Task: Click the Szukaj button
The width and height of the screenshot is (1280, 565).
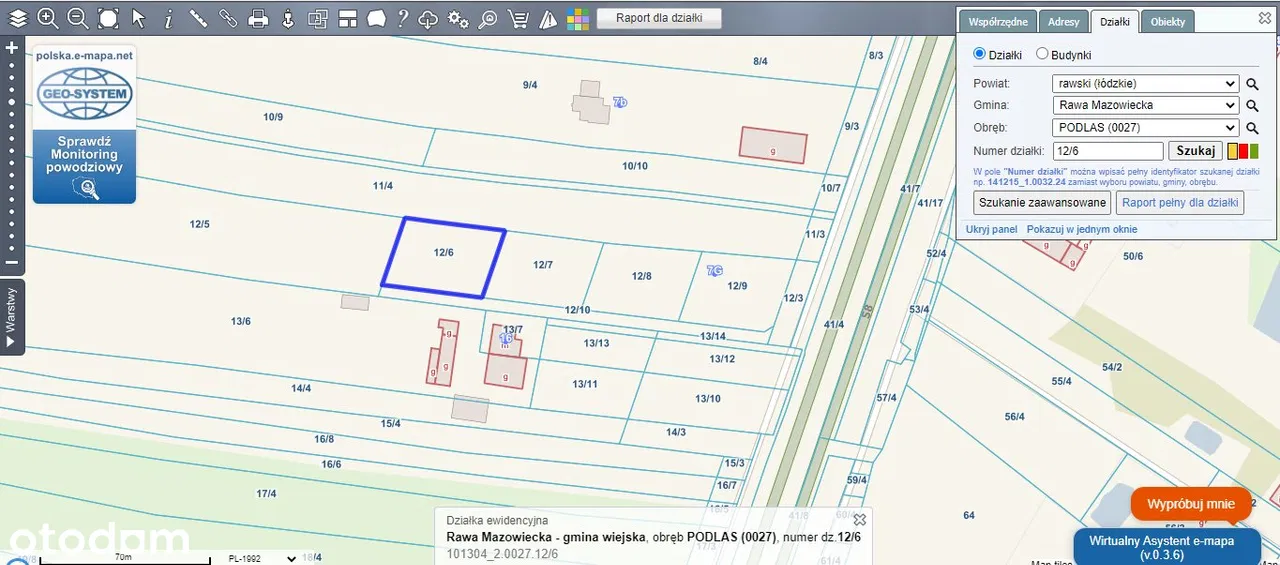Action: 1195,151
